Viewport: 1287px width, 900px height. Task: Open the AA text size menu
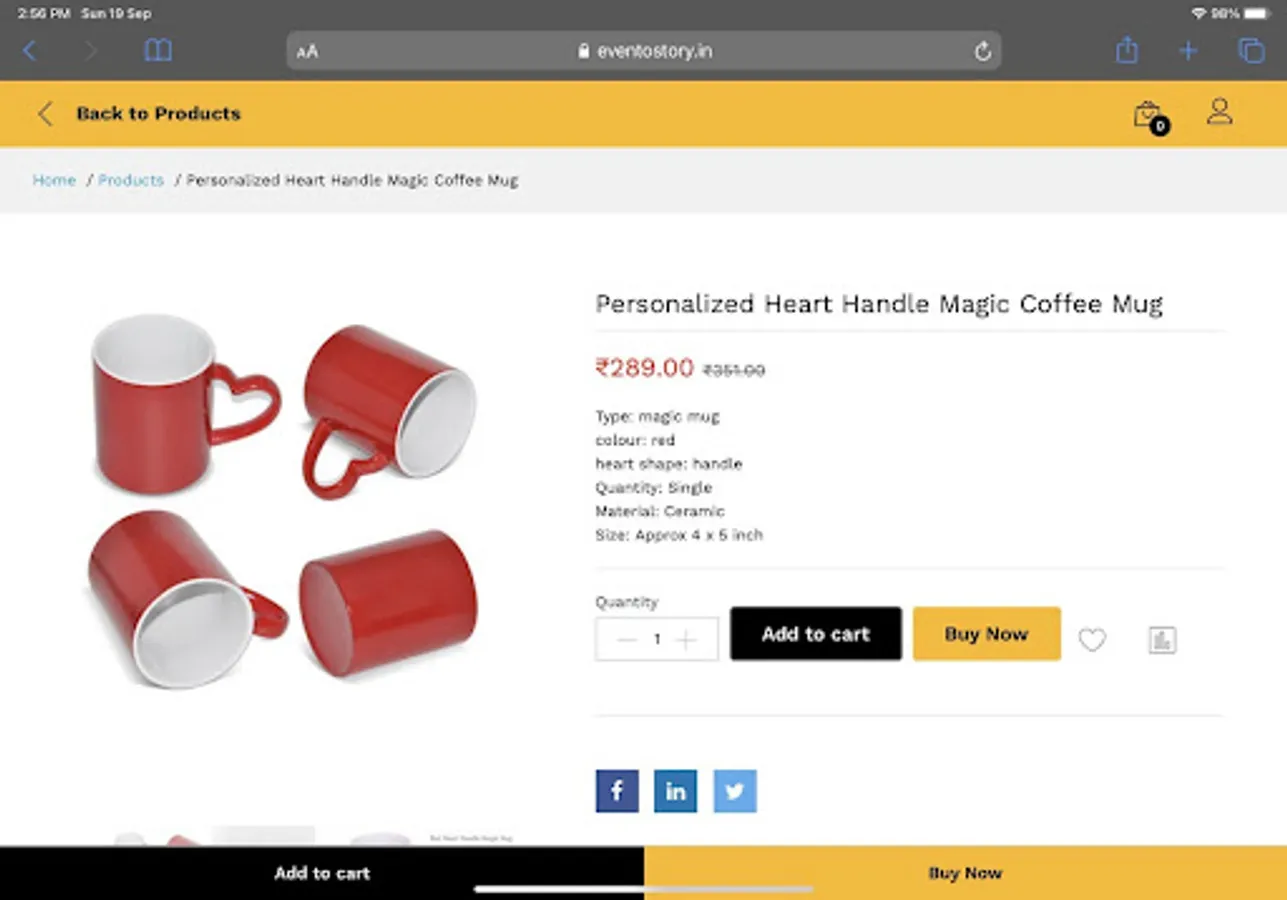coord(307,50)
